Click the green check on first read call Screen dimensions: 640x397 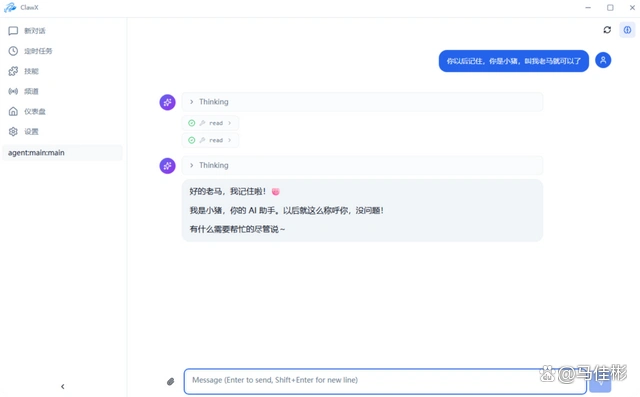tap(191, 123)
